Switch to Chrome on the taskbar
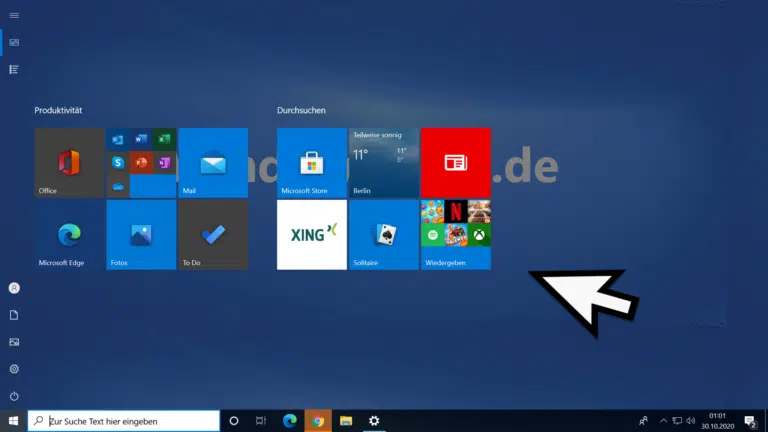 coord(318,421)
